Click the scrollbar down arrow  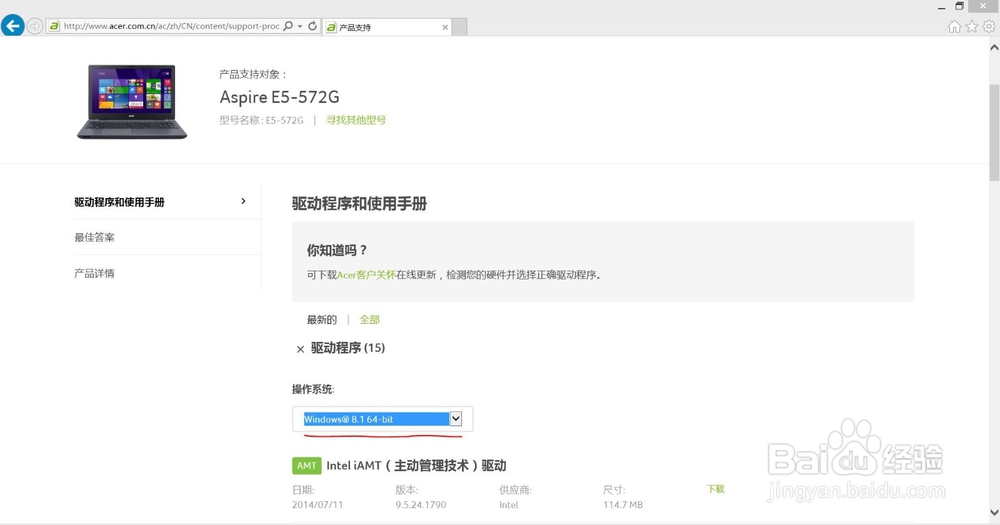pos(994,512)
